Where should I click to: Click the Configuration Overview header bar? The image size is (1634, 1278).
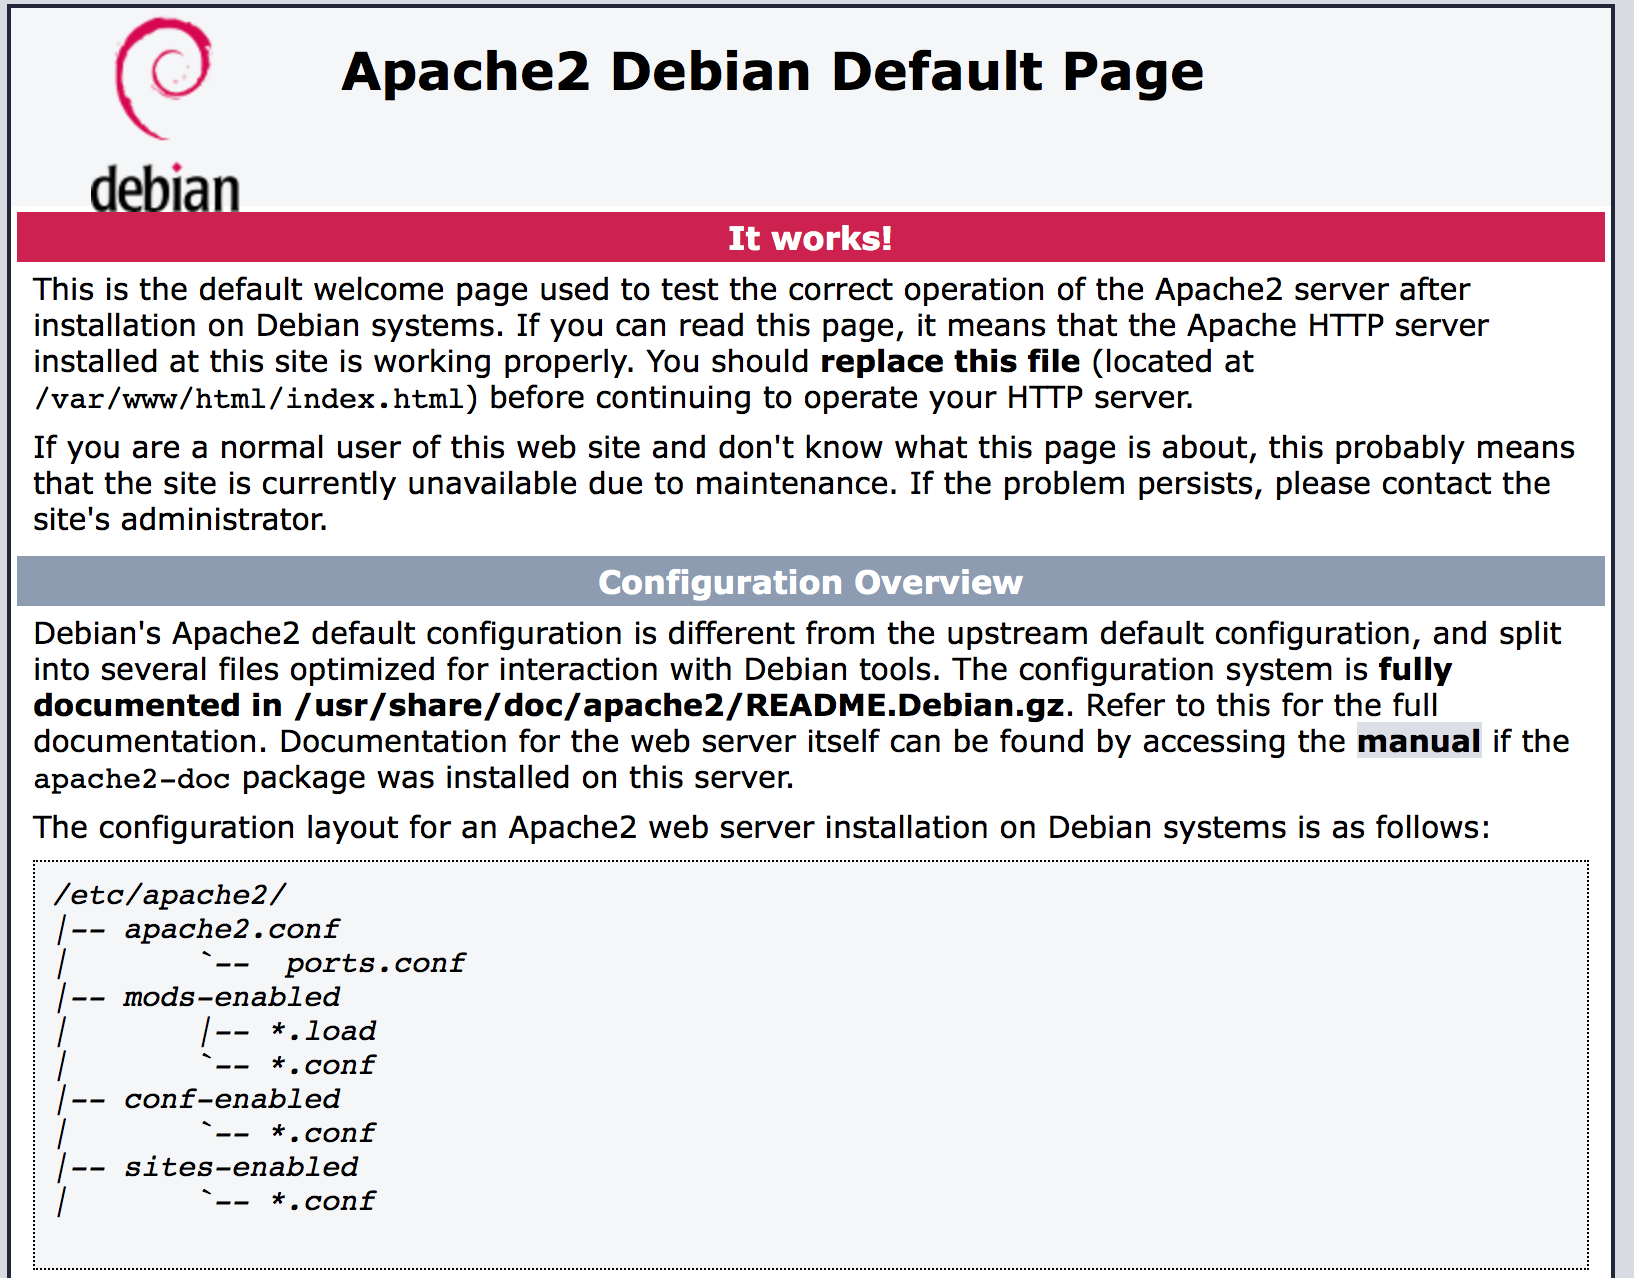tap(810, 581)
